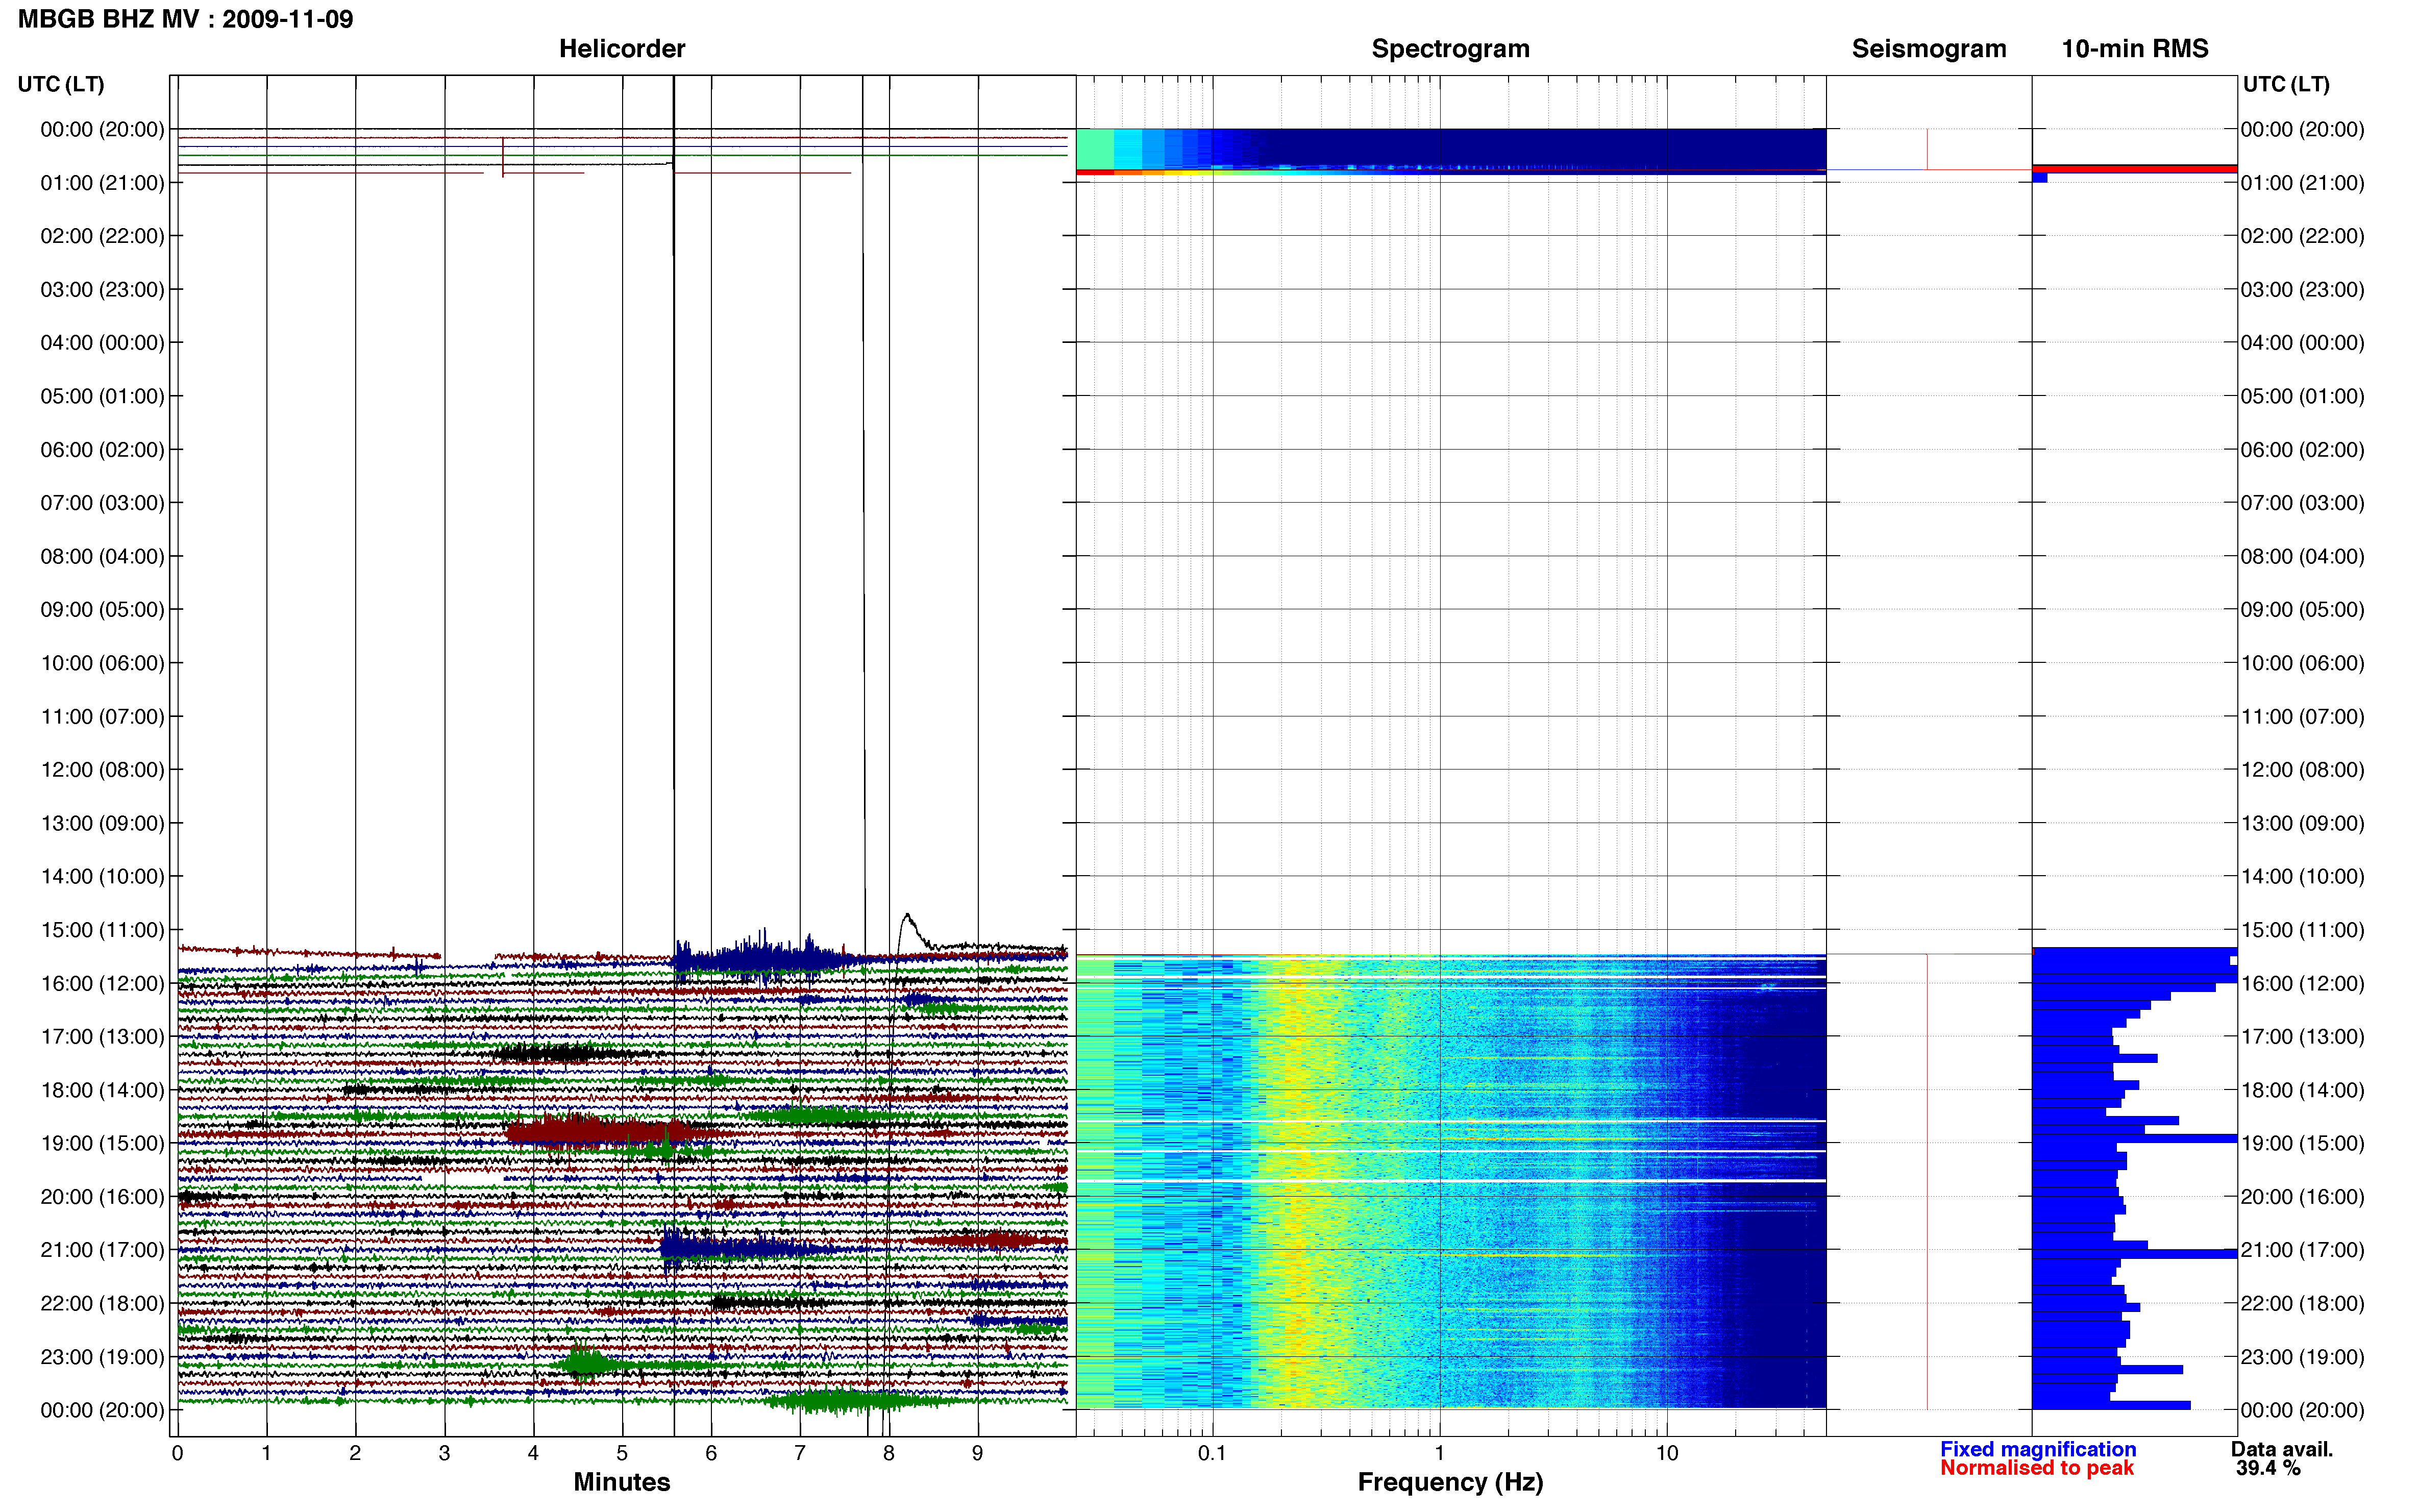Click the '10' frequency tick label
Image resolution: width=2419 pixels, height=1512 pixels.
[x=1667, y=1453]
